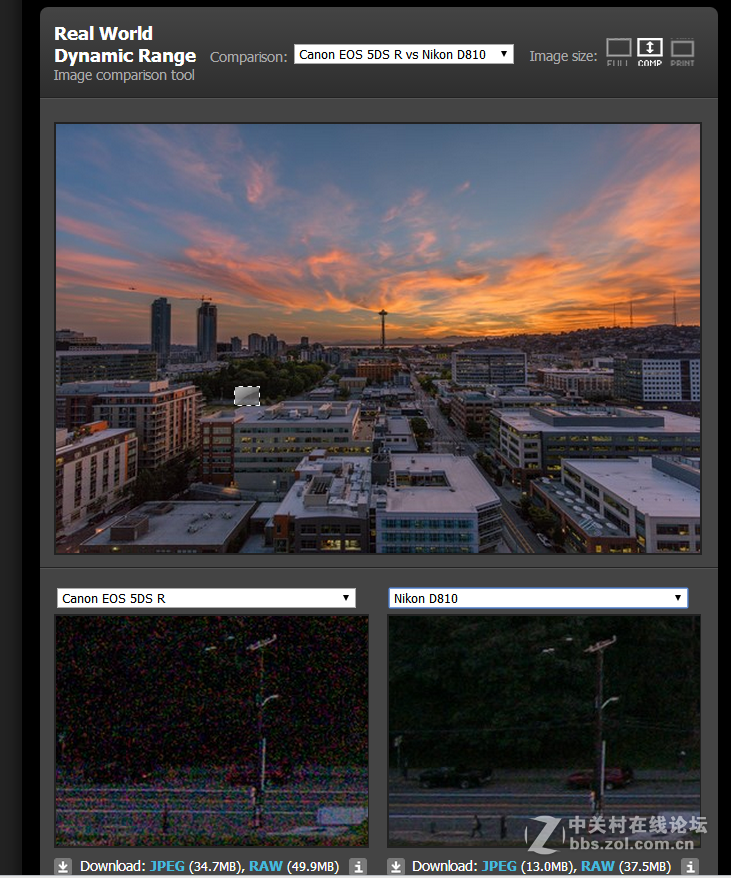Screen dimensions: 731x878
Task: Download Canon 5DS R RAW file
Action: click(265, 866)
